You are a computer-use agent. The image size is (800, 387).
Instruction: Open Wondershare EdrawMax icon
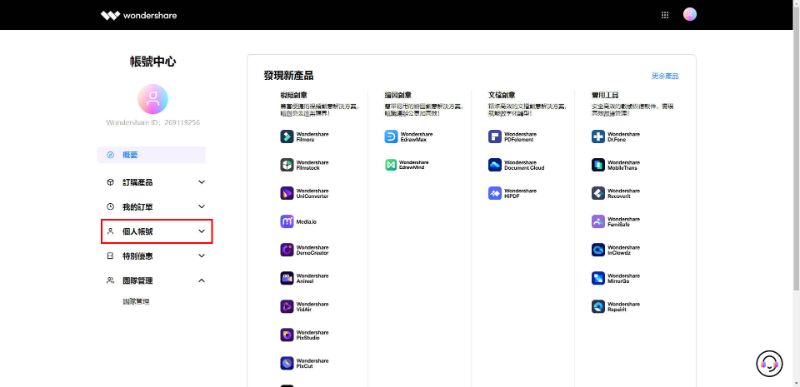(391, 136)
